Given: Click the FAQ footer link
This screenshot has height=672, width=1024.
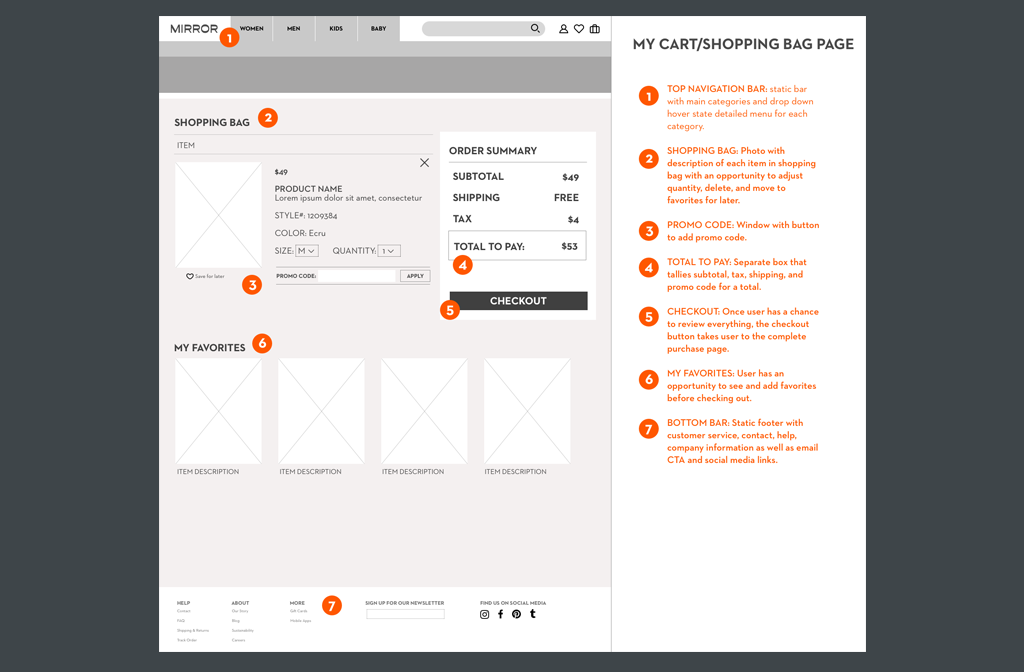Looking at the screenshot, I should (x=181, y=621).
